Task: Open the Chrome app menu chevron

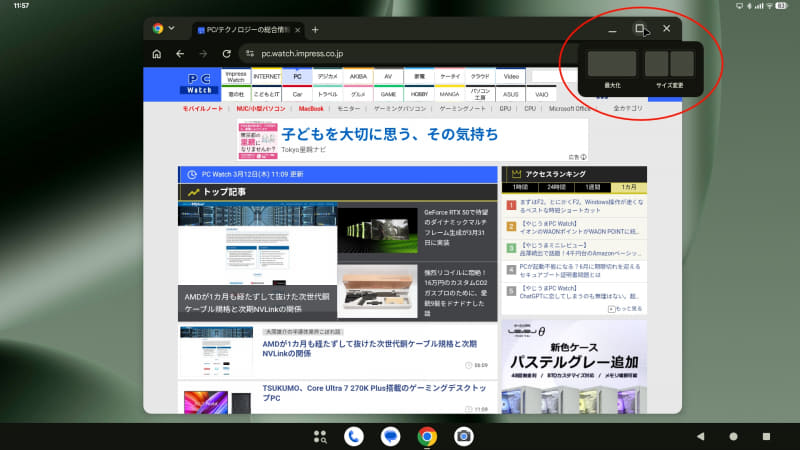Action: pyautogui.click(x=171, y=28)
